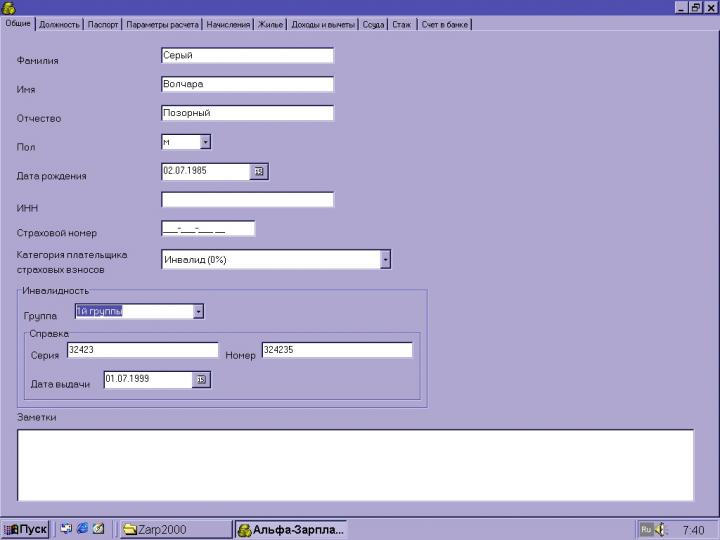Launch Internet Explorer from quick launch
This screenshot has height=540, width=720.
click(82, 529)
